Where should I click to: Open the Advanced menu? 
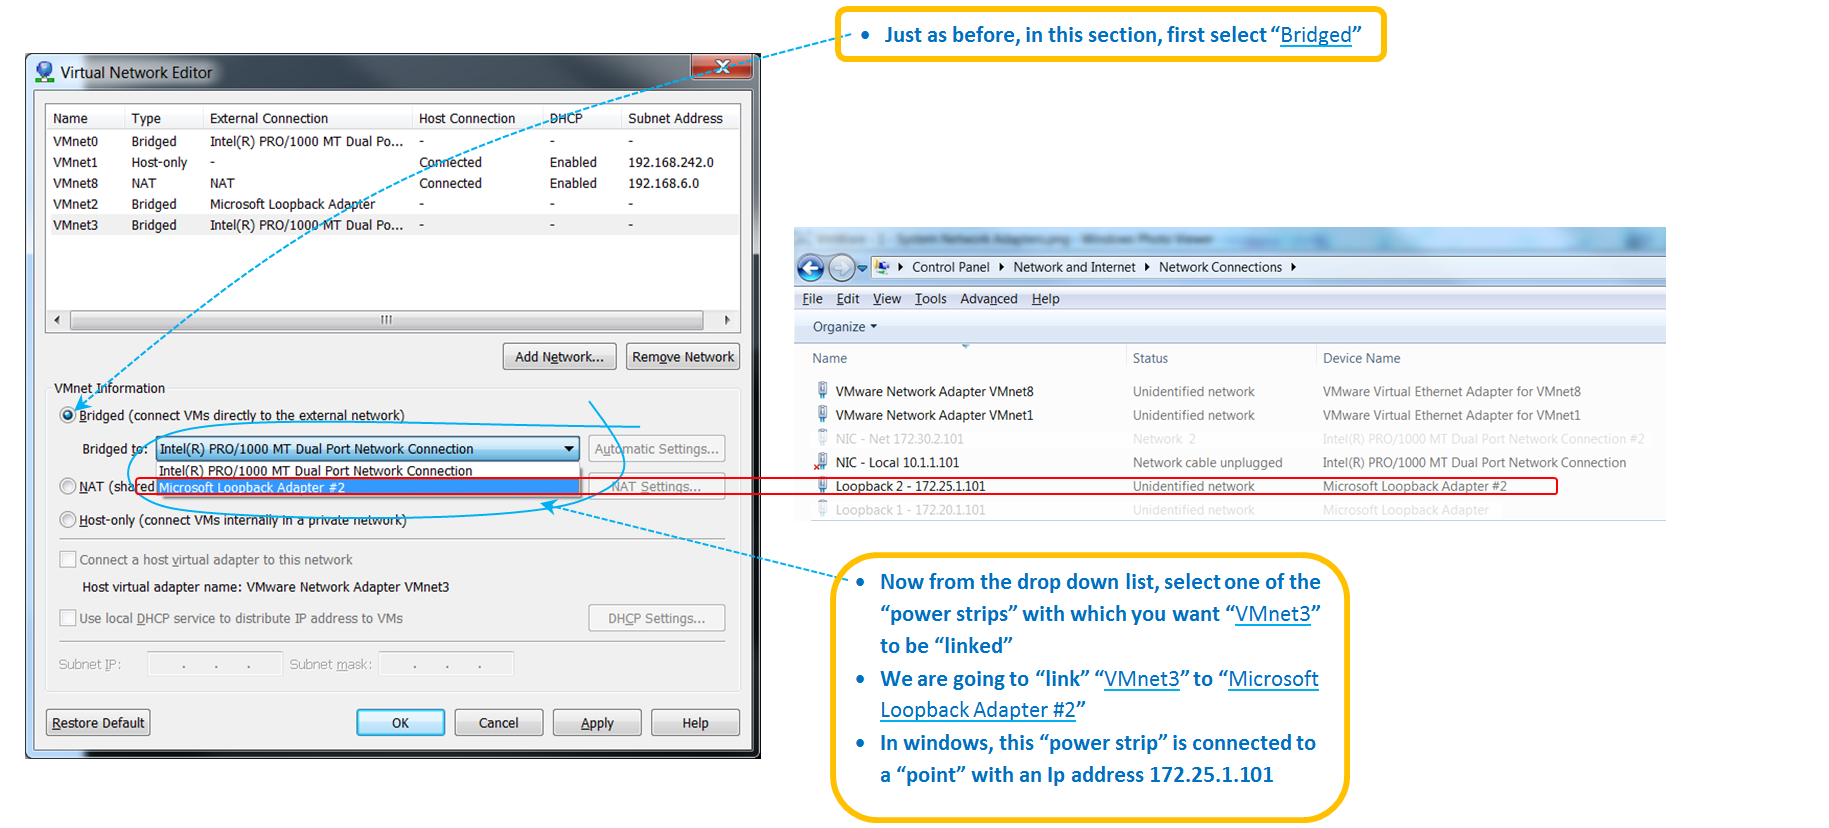click(988, 299)
